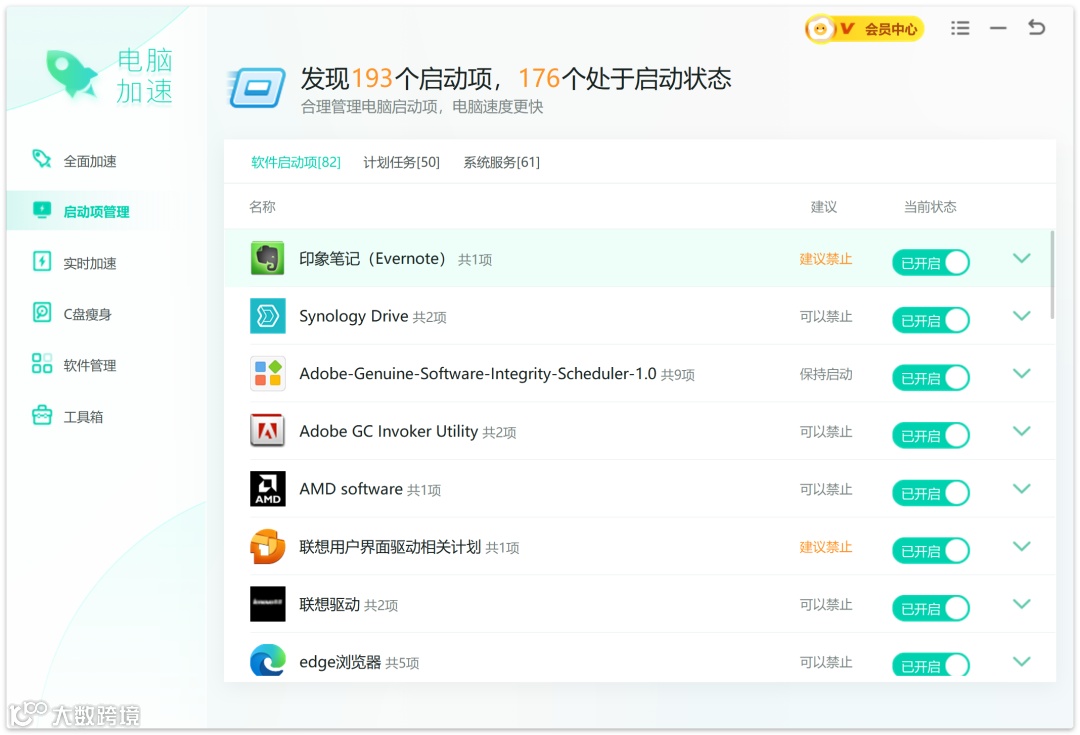Click the 建议 column header
Screen dimensions: 1080x735
[824, 207]
